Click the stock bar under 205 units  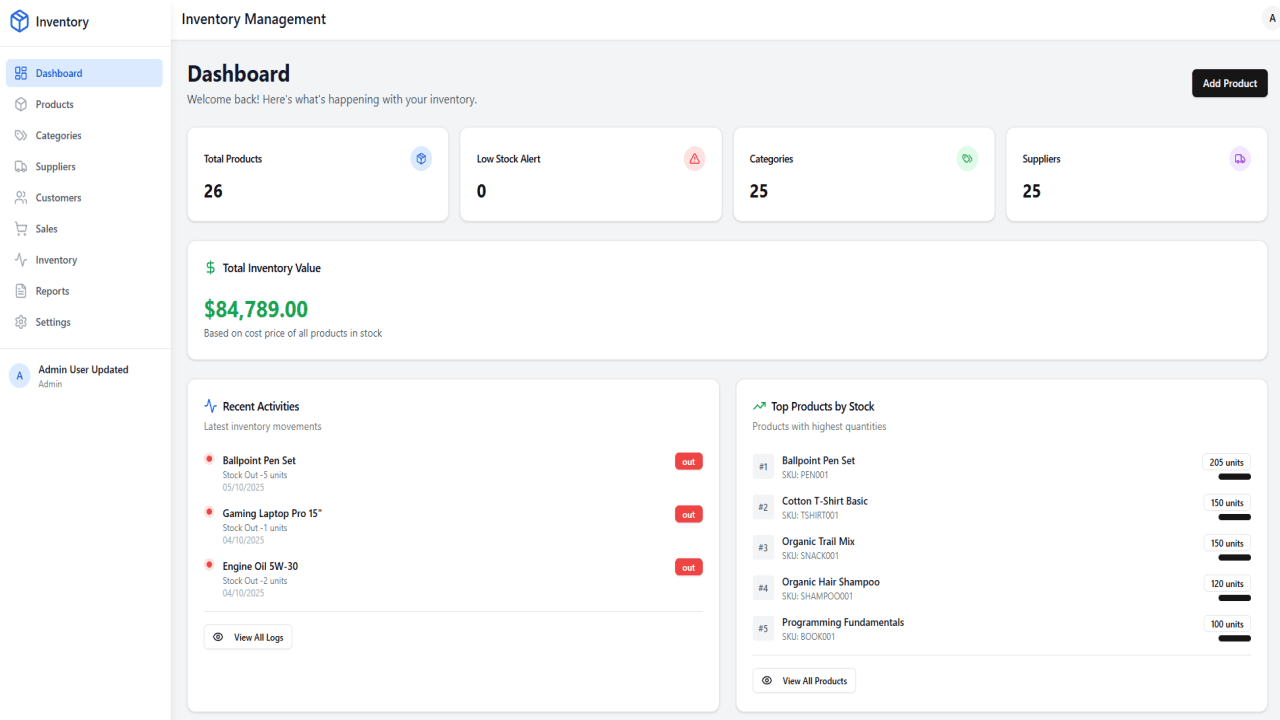pyautogui.click(x=1235, y=477)
